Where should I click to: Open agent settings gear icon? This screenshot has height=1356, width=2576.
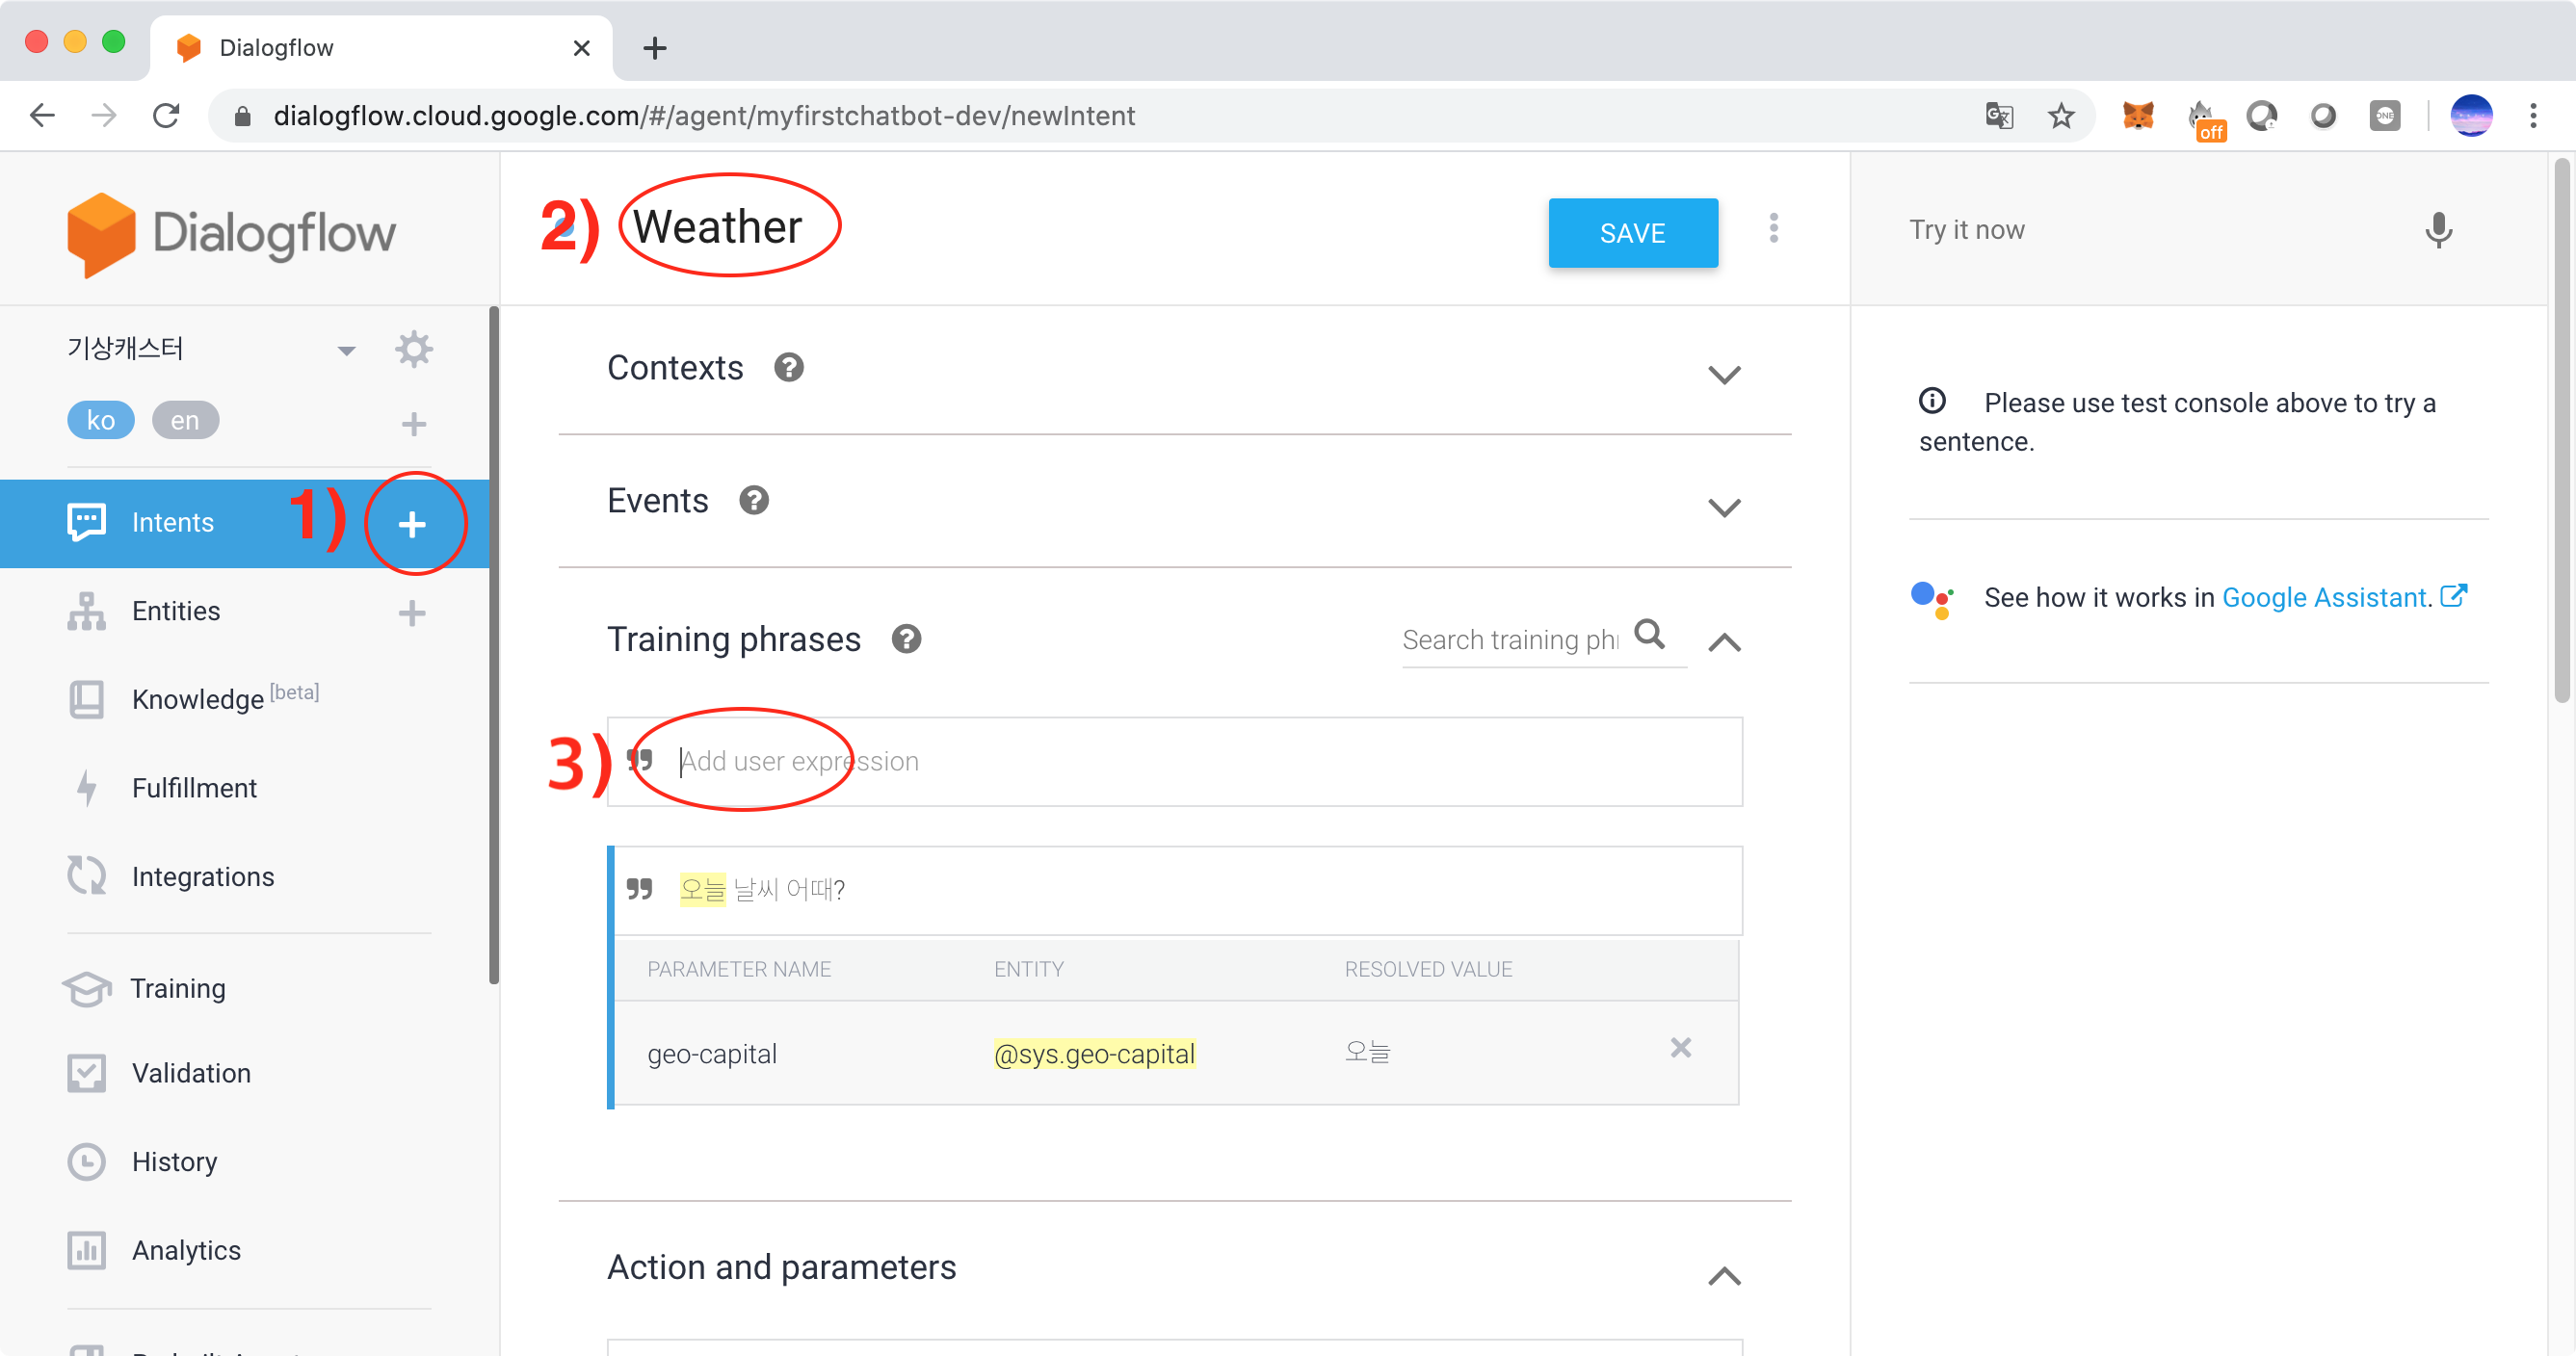(413, 349)
